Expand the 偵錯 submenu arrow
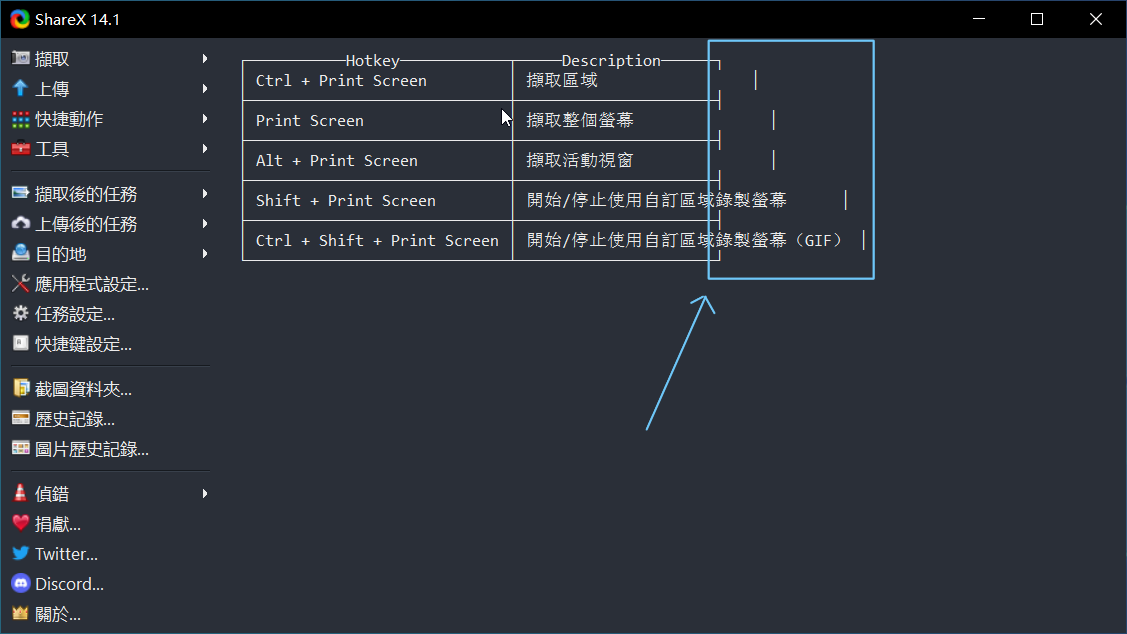1127x634 pixels. [205, 493]
